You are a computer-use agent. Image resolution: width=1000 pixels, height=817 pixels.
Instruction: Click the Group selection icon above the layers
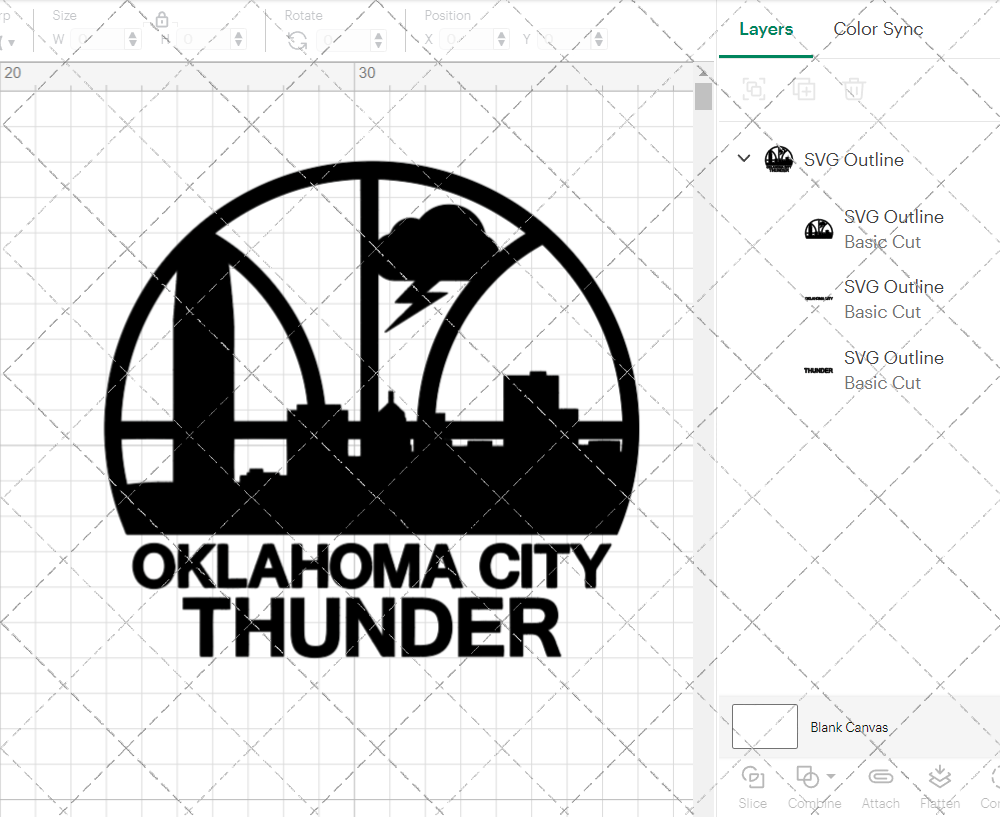754,89
